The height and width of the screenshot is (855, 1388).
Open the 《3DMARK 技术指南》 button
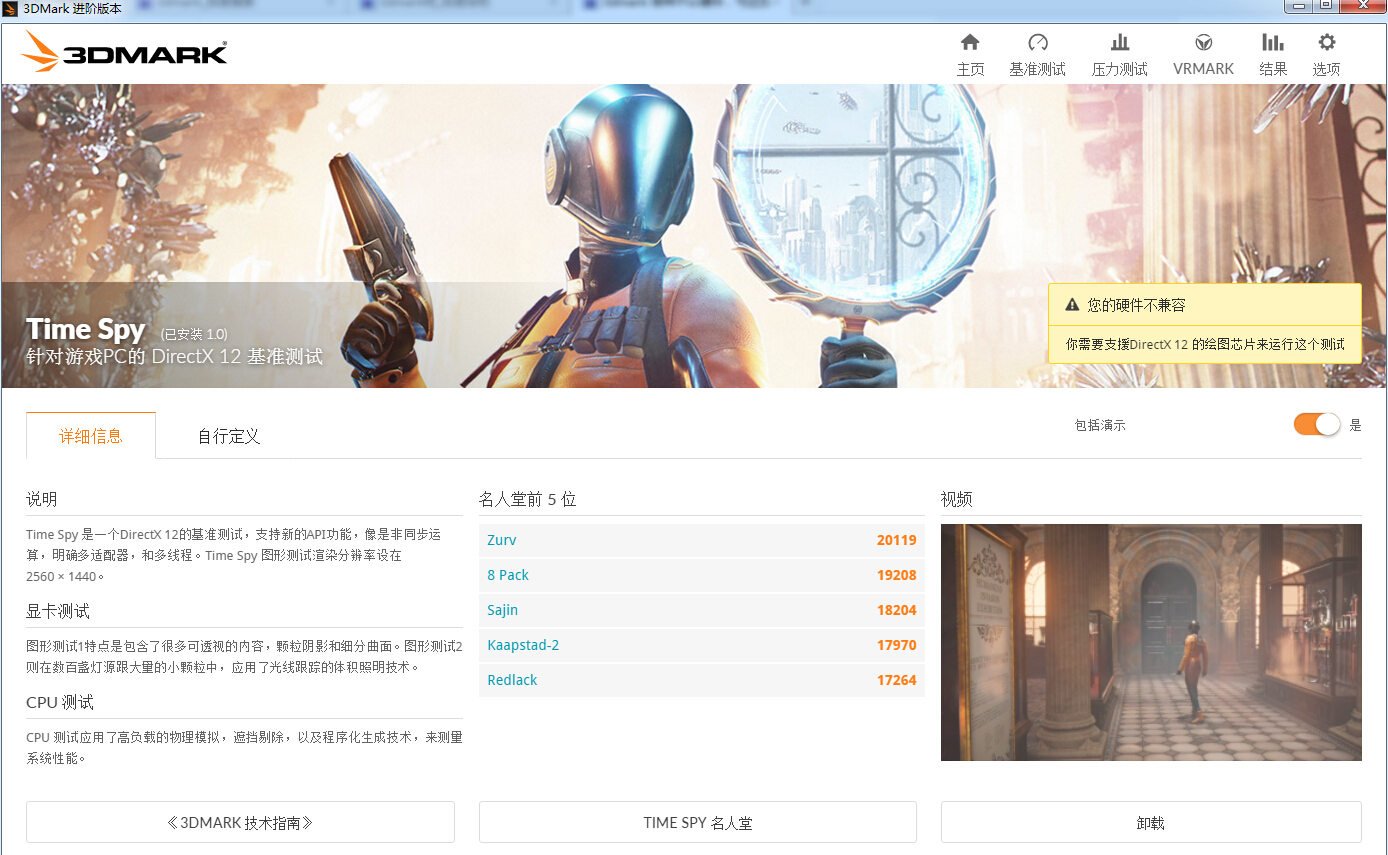240,823
